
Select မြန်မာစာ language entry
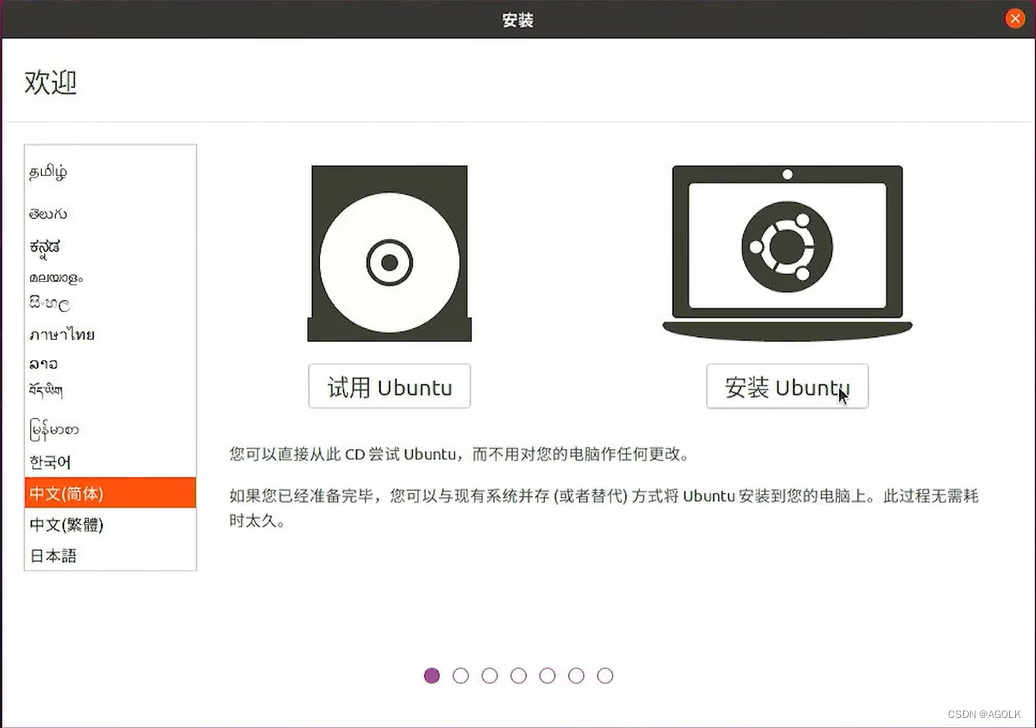coord(110,430)
